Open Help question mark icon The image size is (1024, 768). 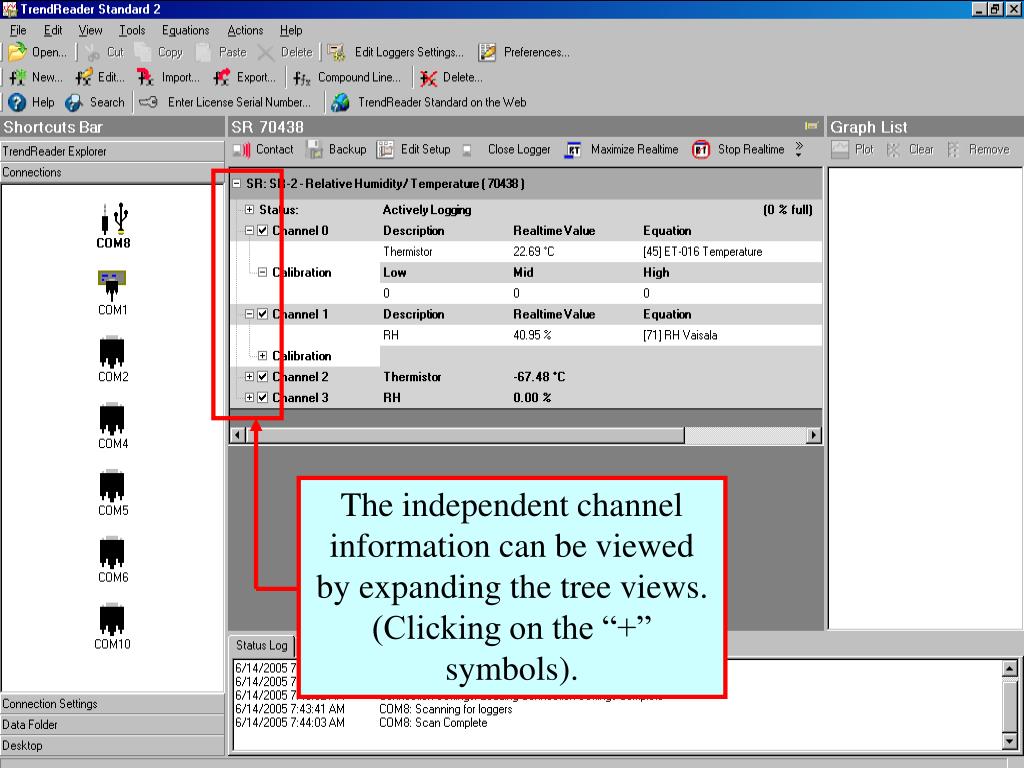tap(17, 103)
